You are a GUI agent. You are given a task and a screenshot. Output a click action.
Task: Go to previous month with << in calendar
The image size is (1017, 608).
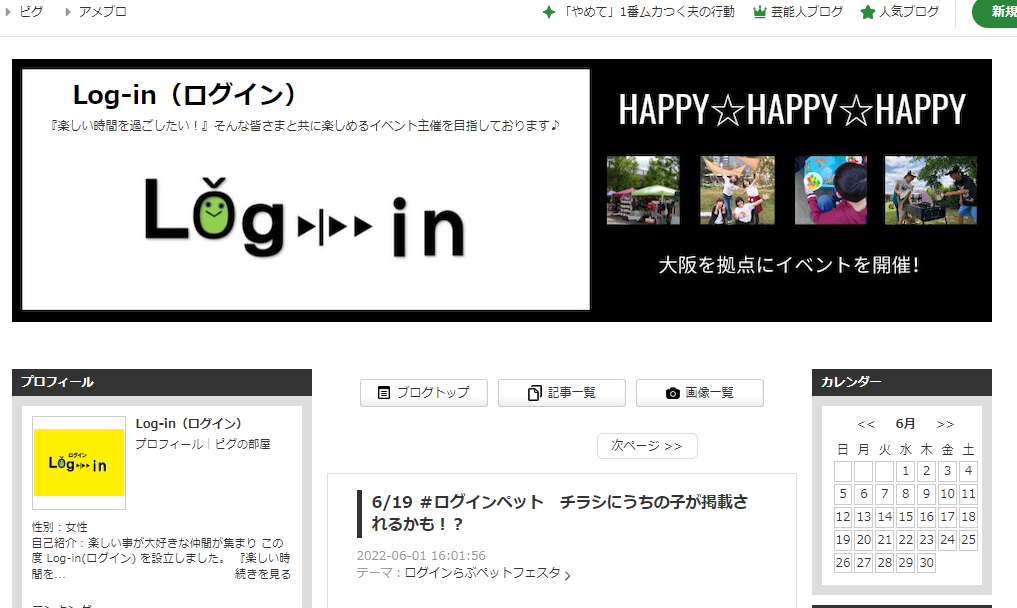click(866, 424)
